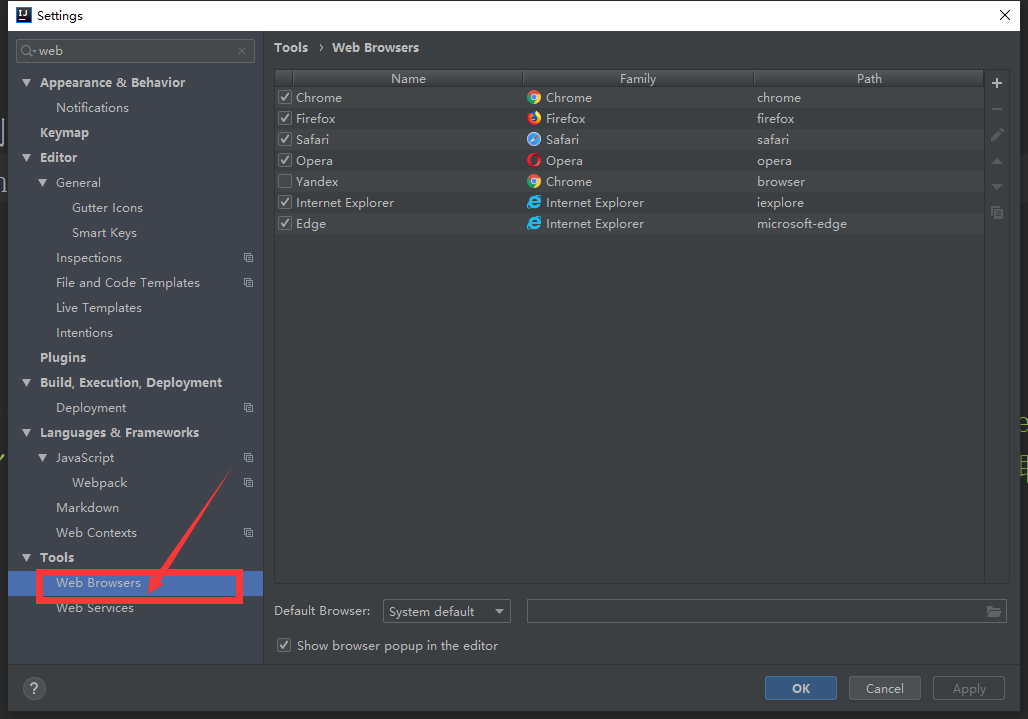Click the help question mark icon
Viewport: 1028px width, 719px height.
click(34, 688)
